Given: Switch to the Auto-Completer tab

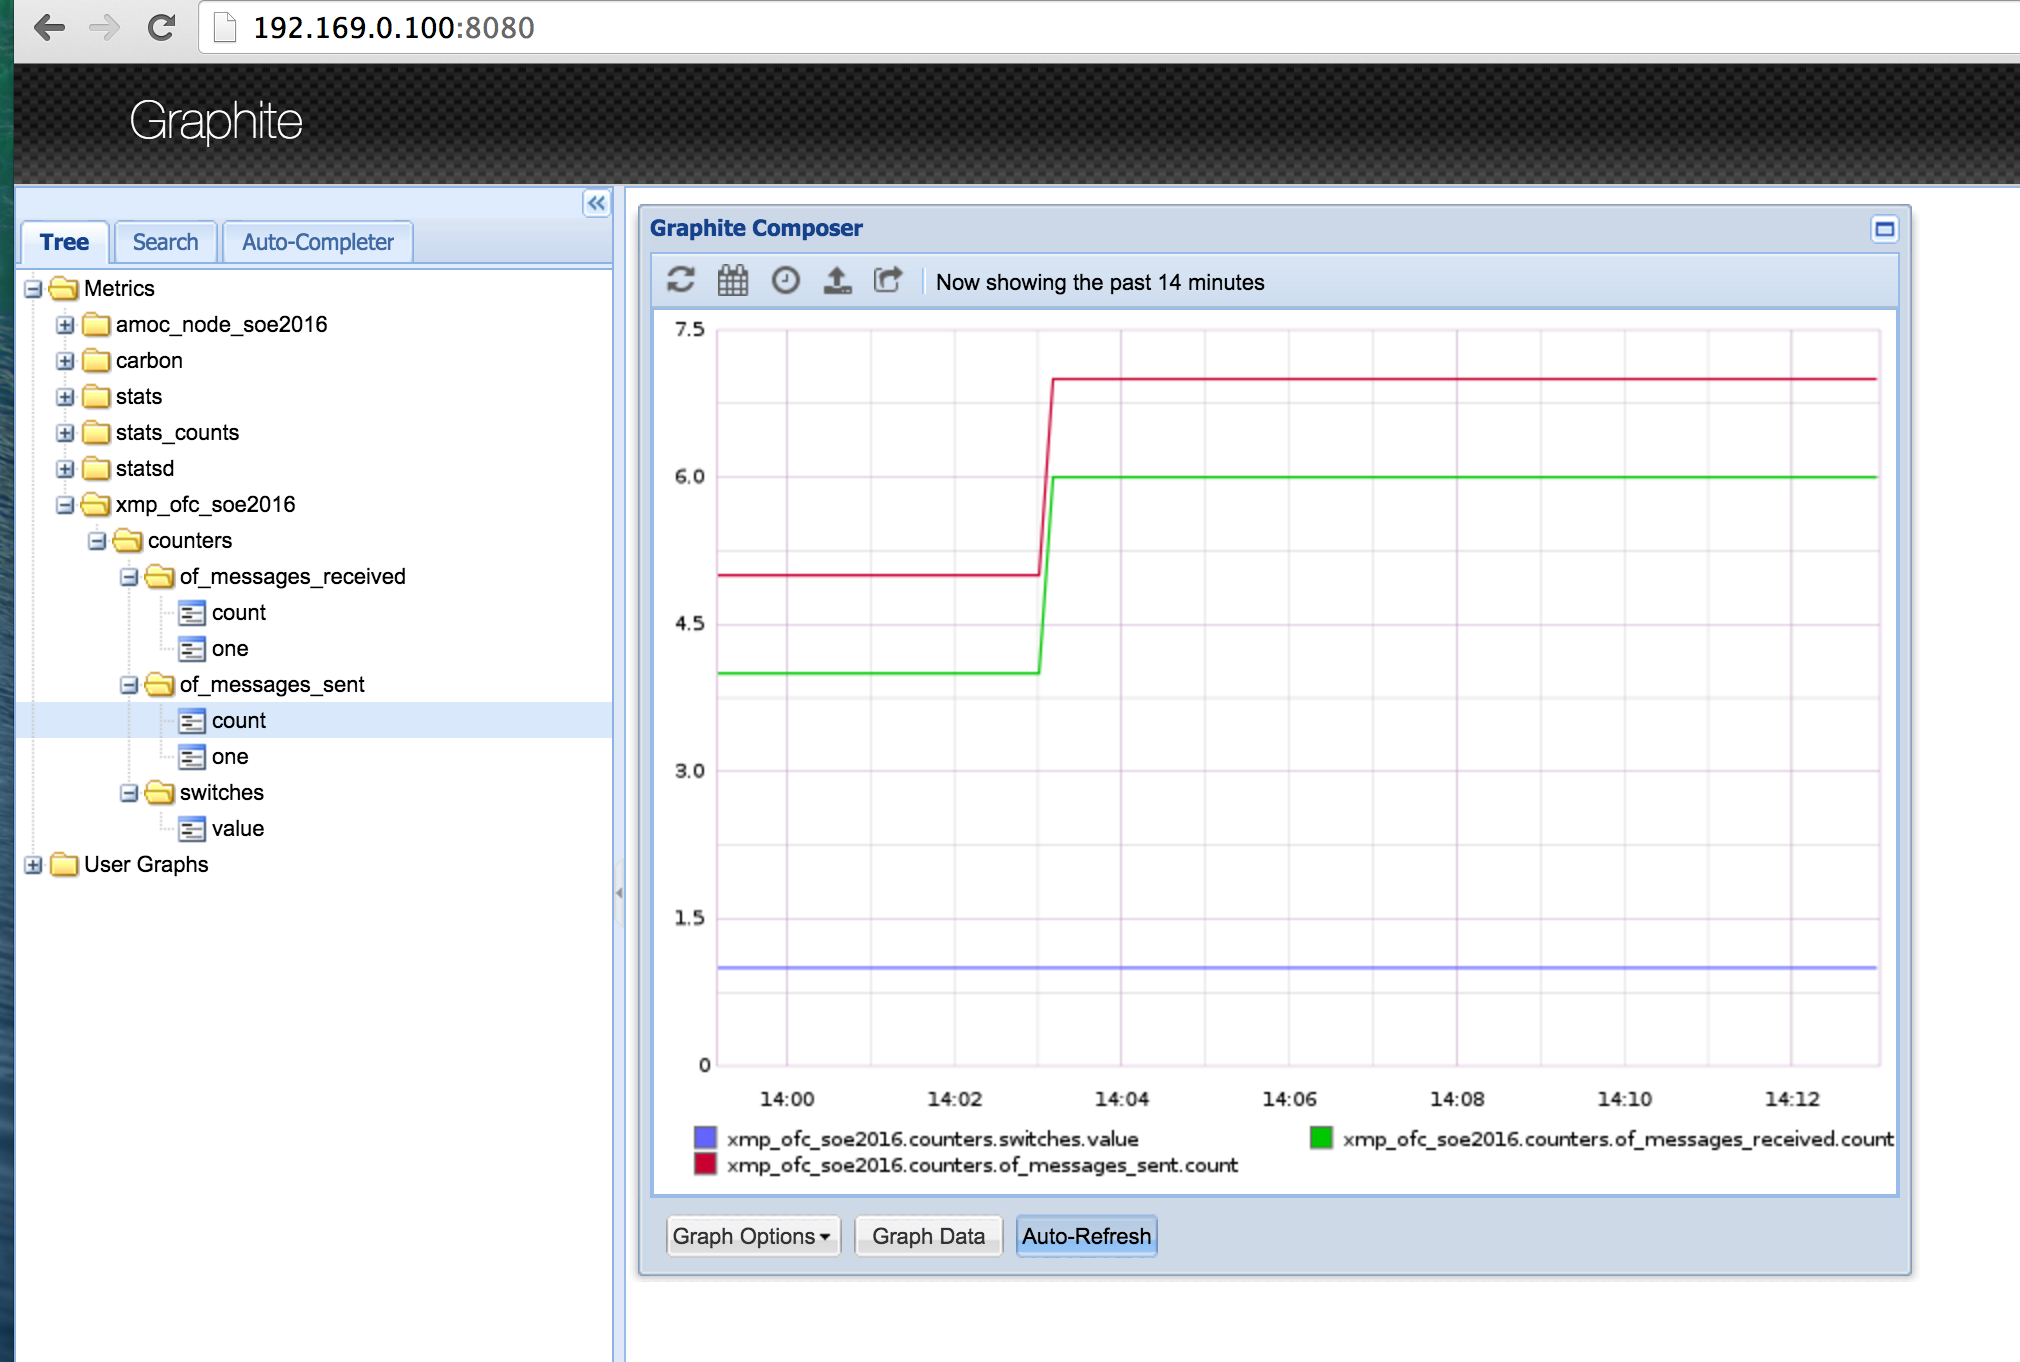Looking at the screenshot, I should 317,242.
